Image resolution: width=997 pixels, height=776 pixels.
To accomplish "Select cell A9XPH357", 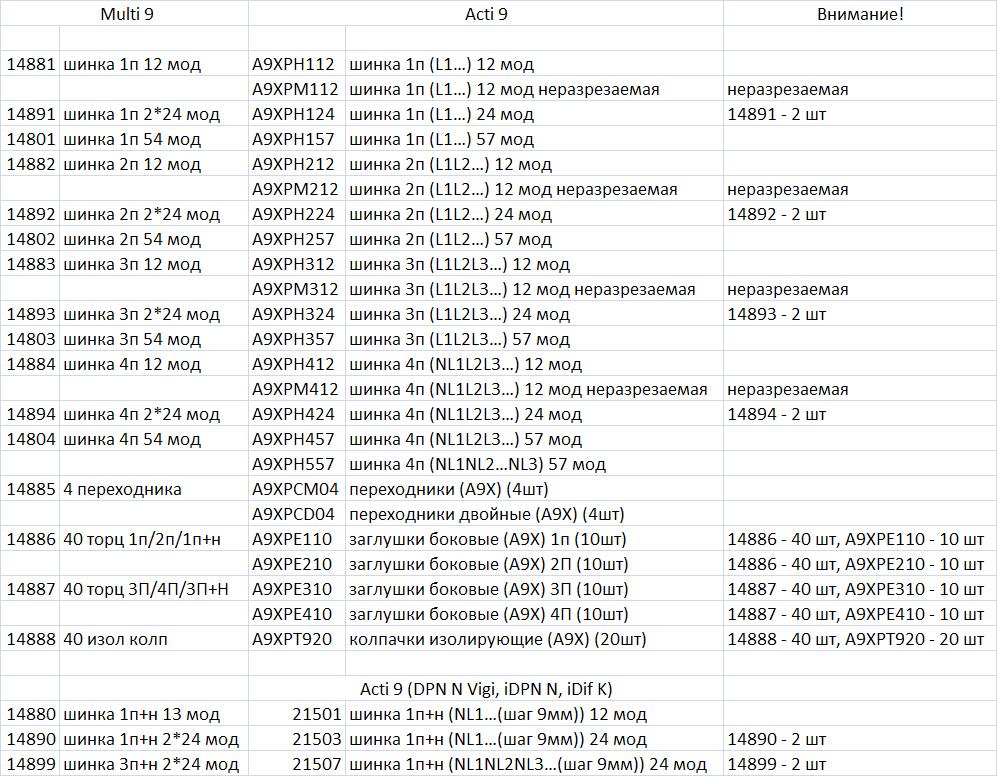I will coord(297,338).
